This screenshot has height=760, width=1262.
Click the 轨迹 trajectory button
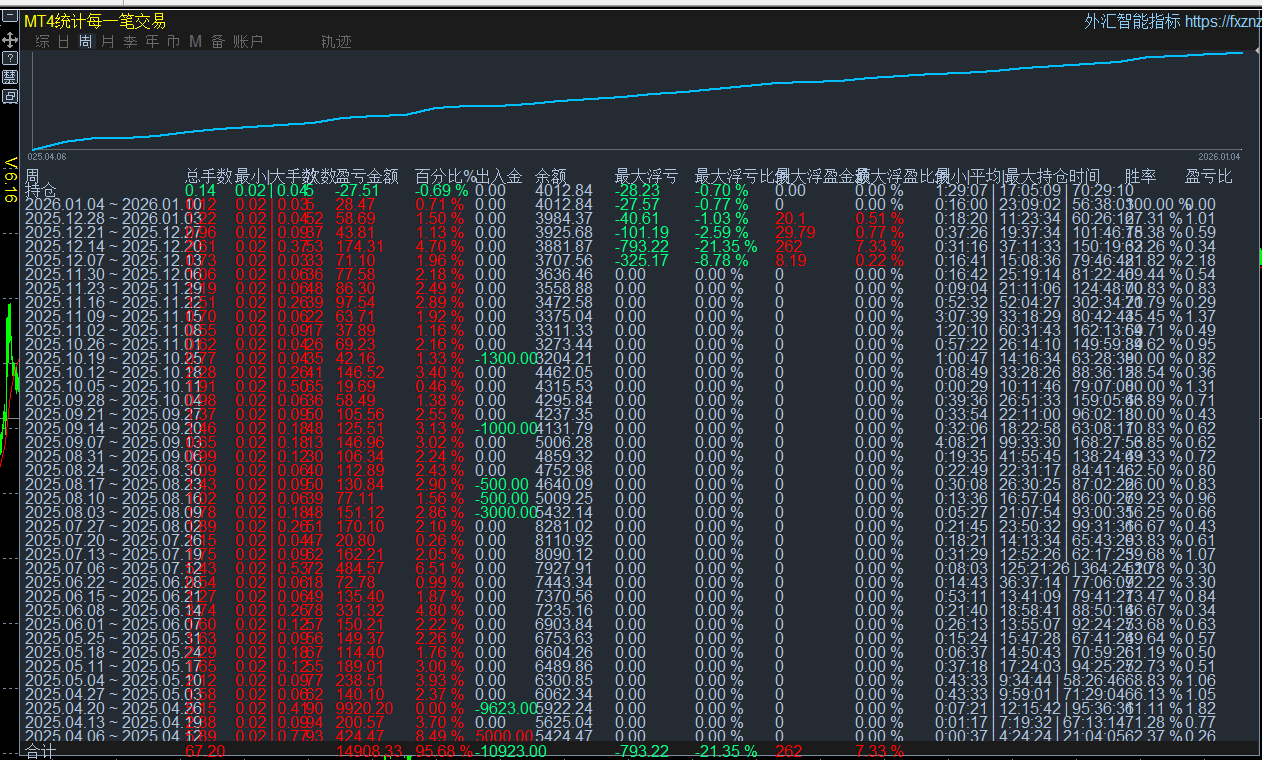(x=336, y=42)
